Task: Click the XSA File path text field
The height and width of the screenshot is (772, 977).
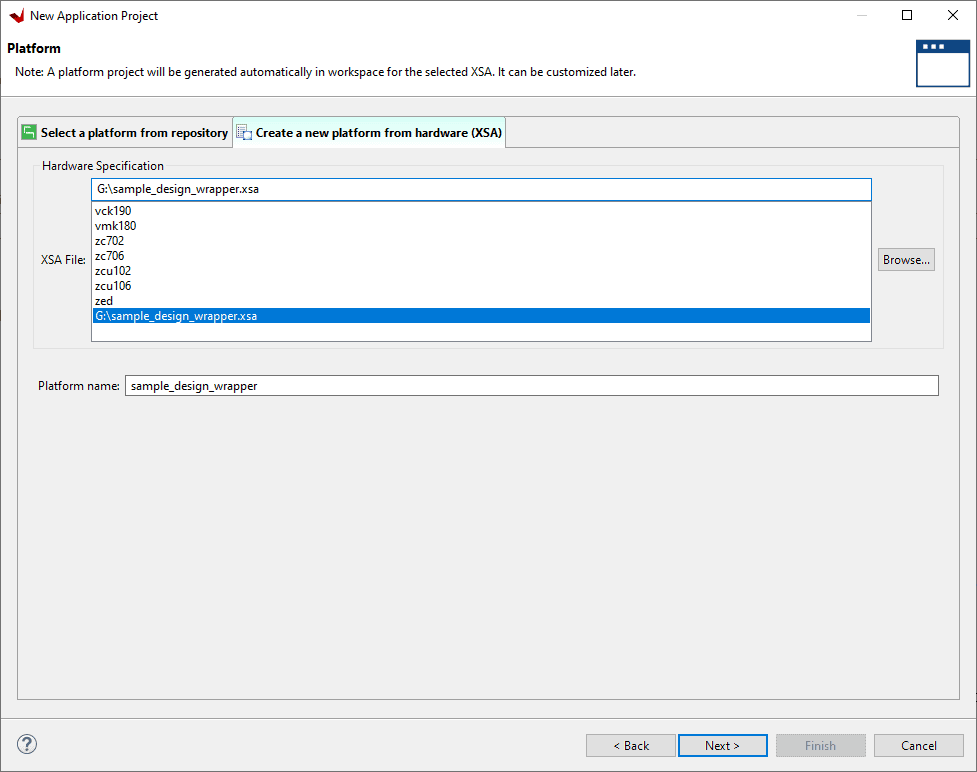Action: click(x=480, y=190)
